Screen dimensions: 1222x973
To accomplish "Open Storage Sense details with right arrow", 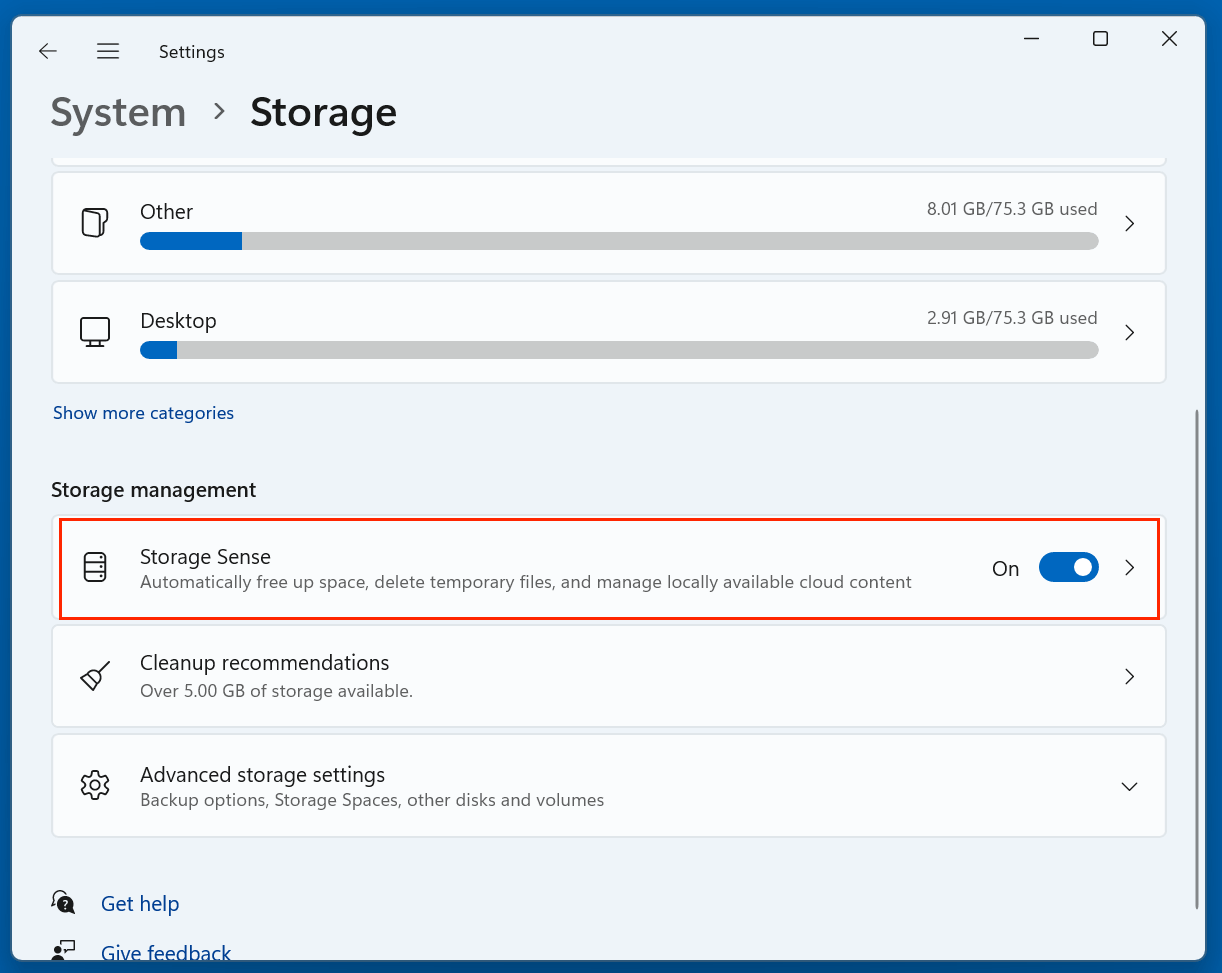I will (1129, 567).
